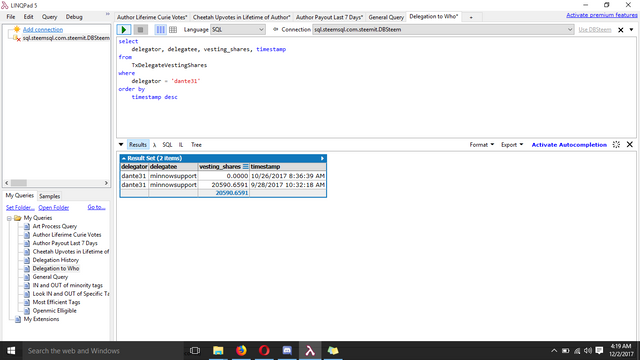
Task: Show the Tree output tab
Action: click(196, 144)
